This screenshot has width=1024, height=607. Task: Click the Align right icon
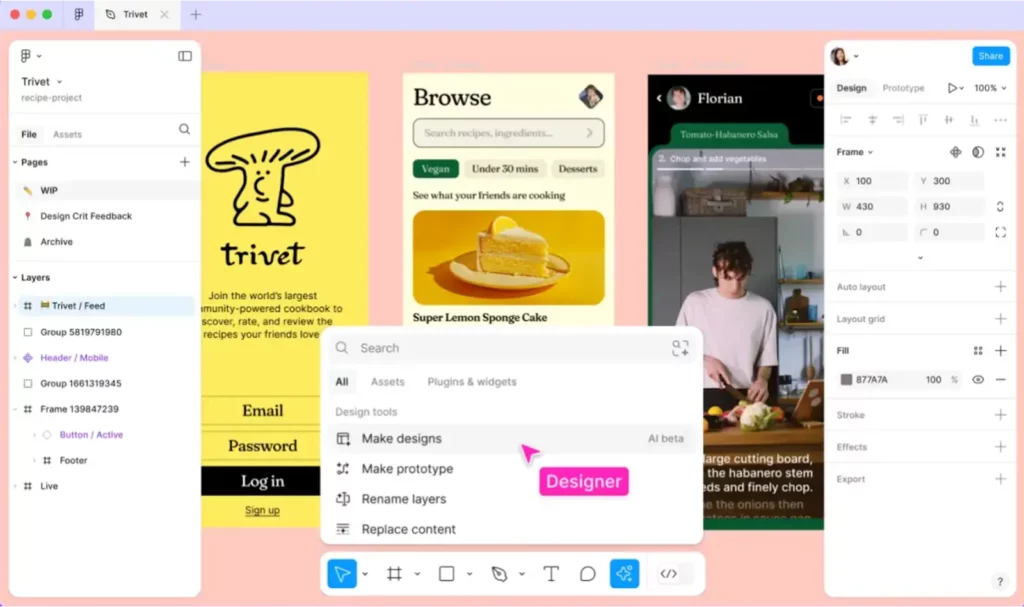898,120
